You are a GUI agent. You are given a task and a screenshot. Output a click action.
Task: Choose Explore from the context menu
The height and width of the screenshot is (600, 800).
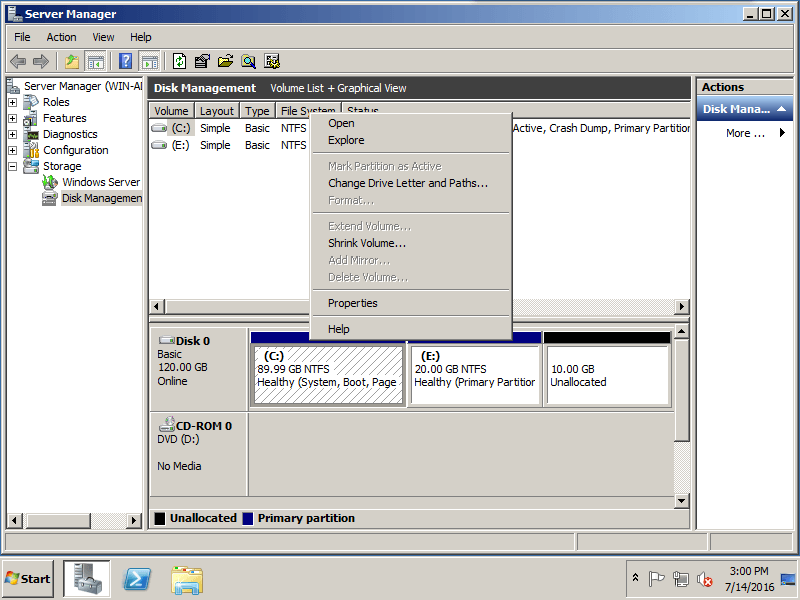click(x=410, y=140)
